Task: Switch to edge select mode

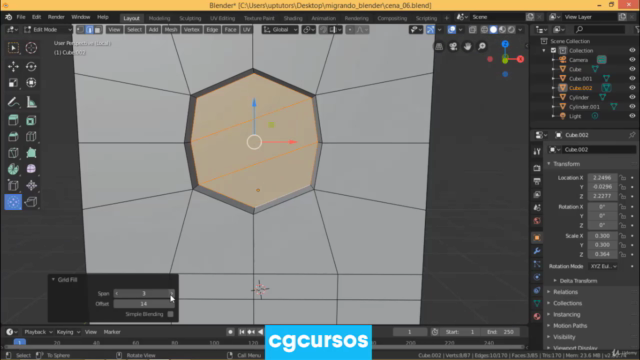Action: [89, 29]
